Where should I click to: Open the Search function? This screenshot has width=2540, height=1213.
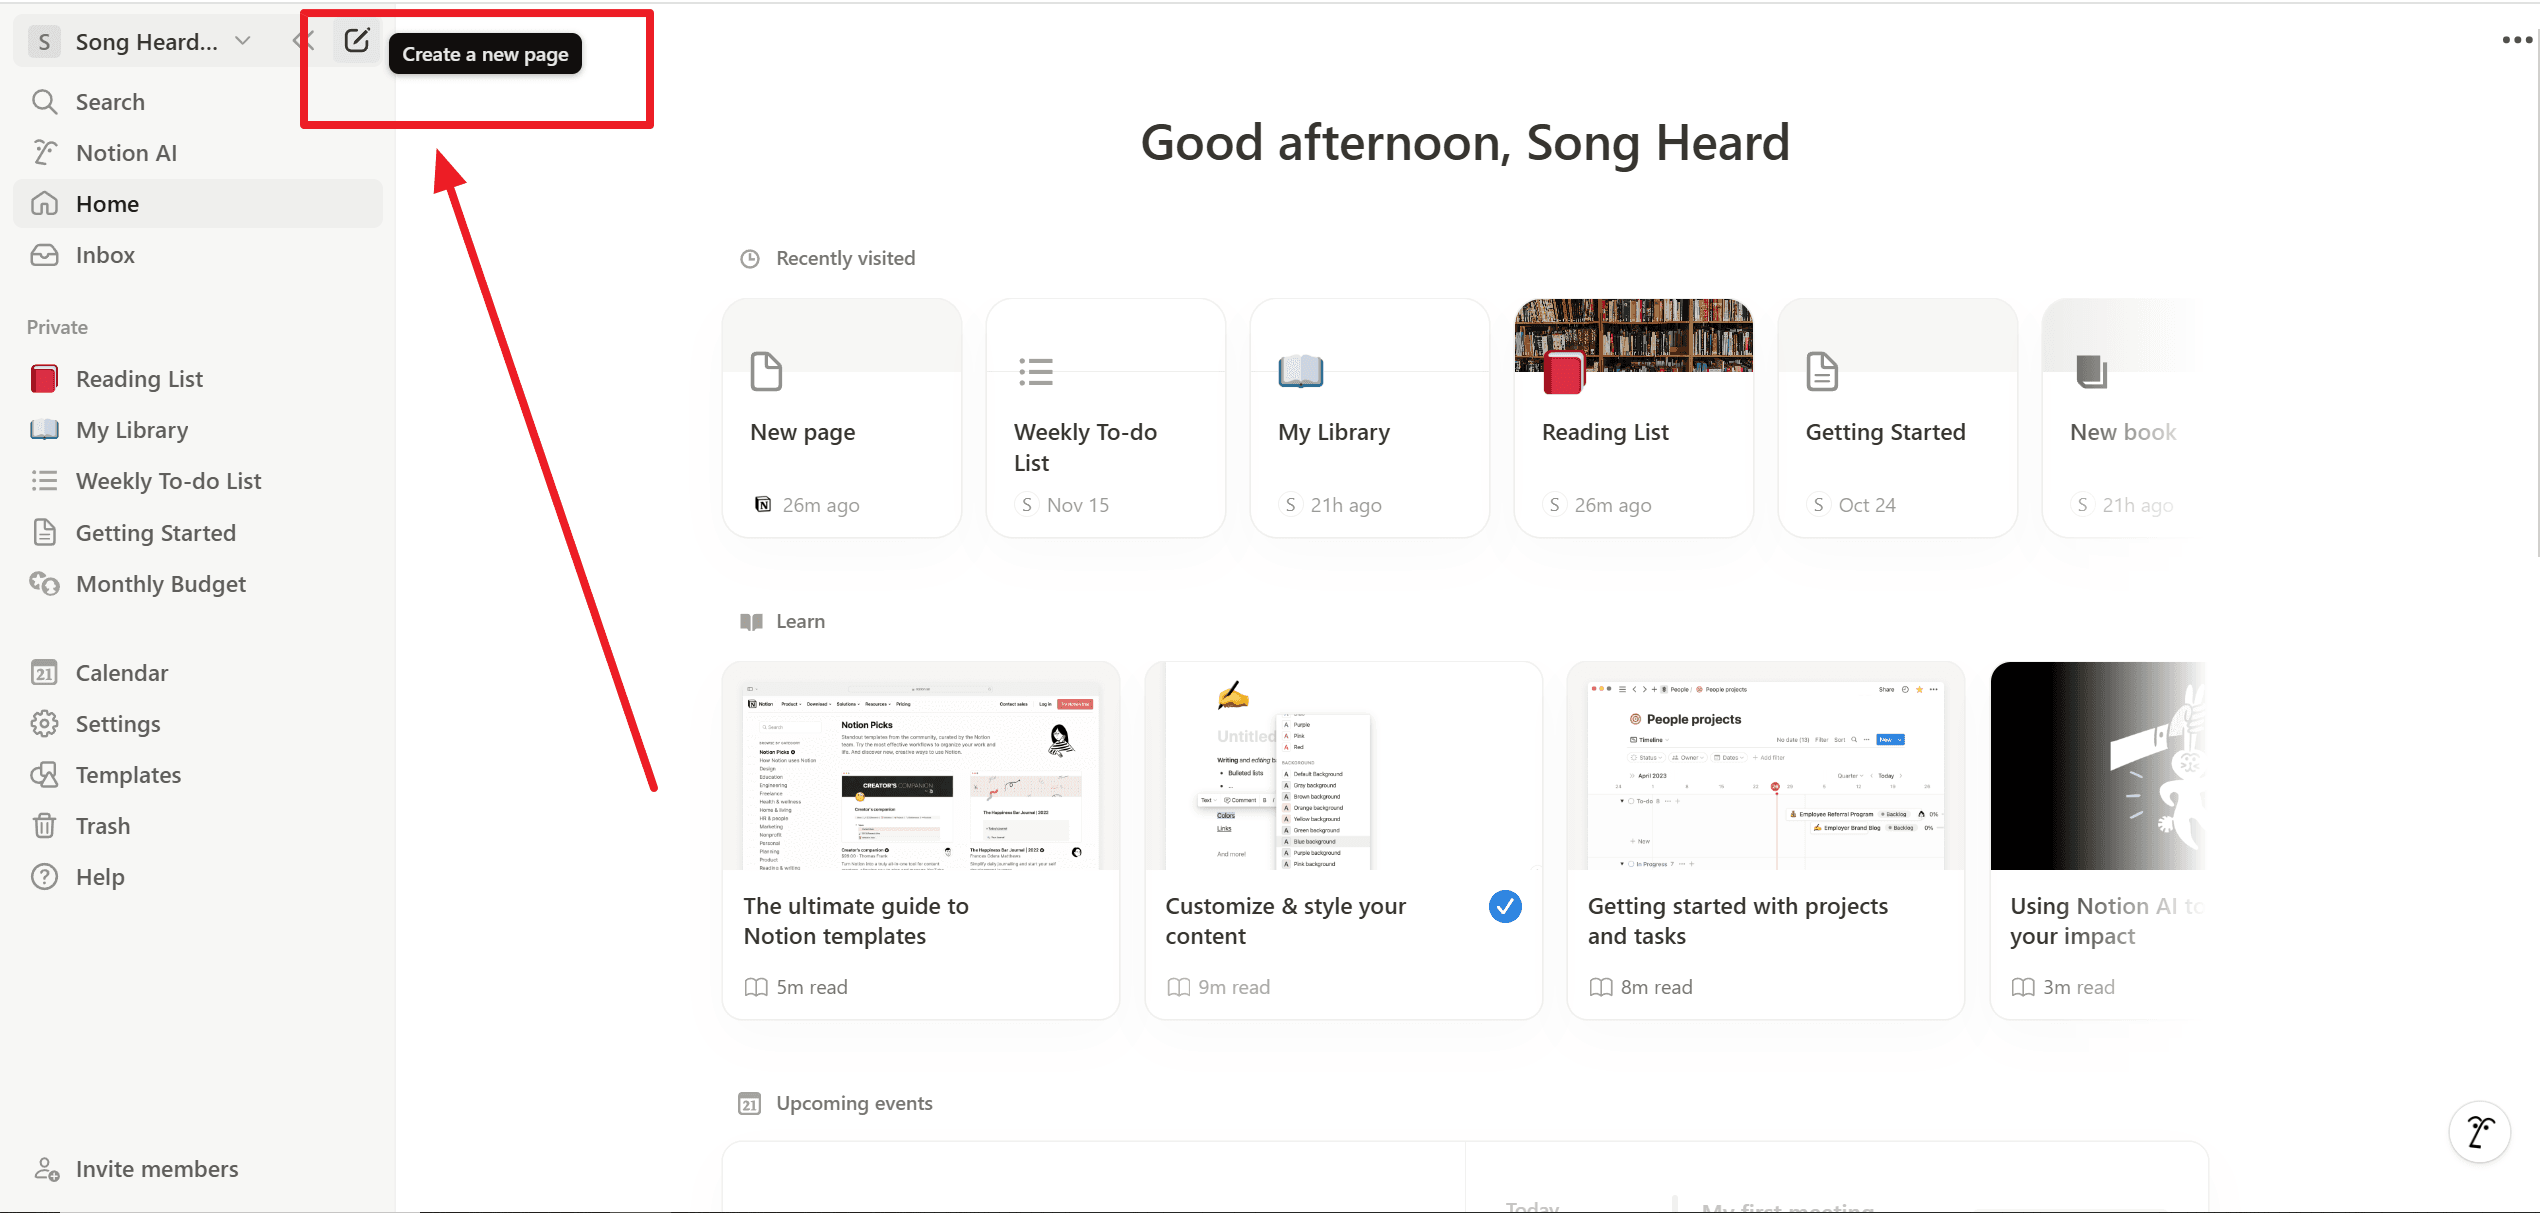tap(109, 100)
